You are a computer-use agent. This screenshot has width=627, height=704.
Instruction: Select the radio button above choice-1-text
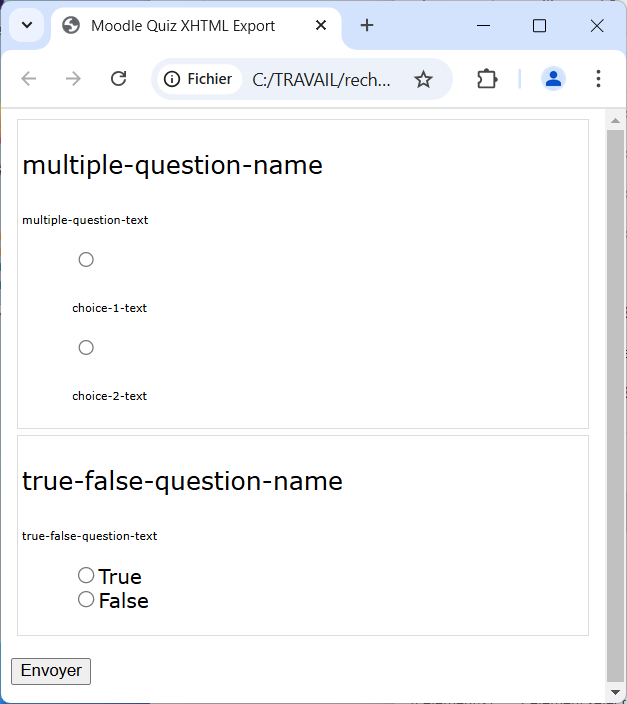tap(86, 260)
